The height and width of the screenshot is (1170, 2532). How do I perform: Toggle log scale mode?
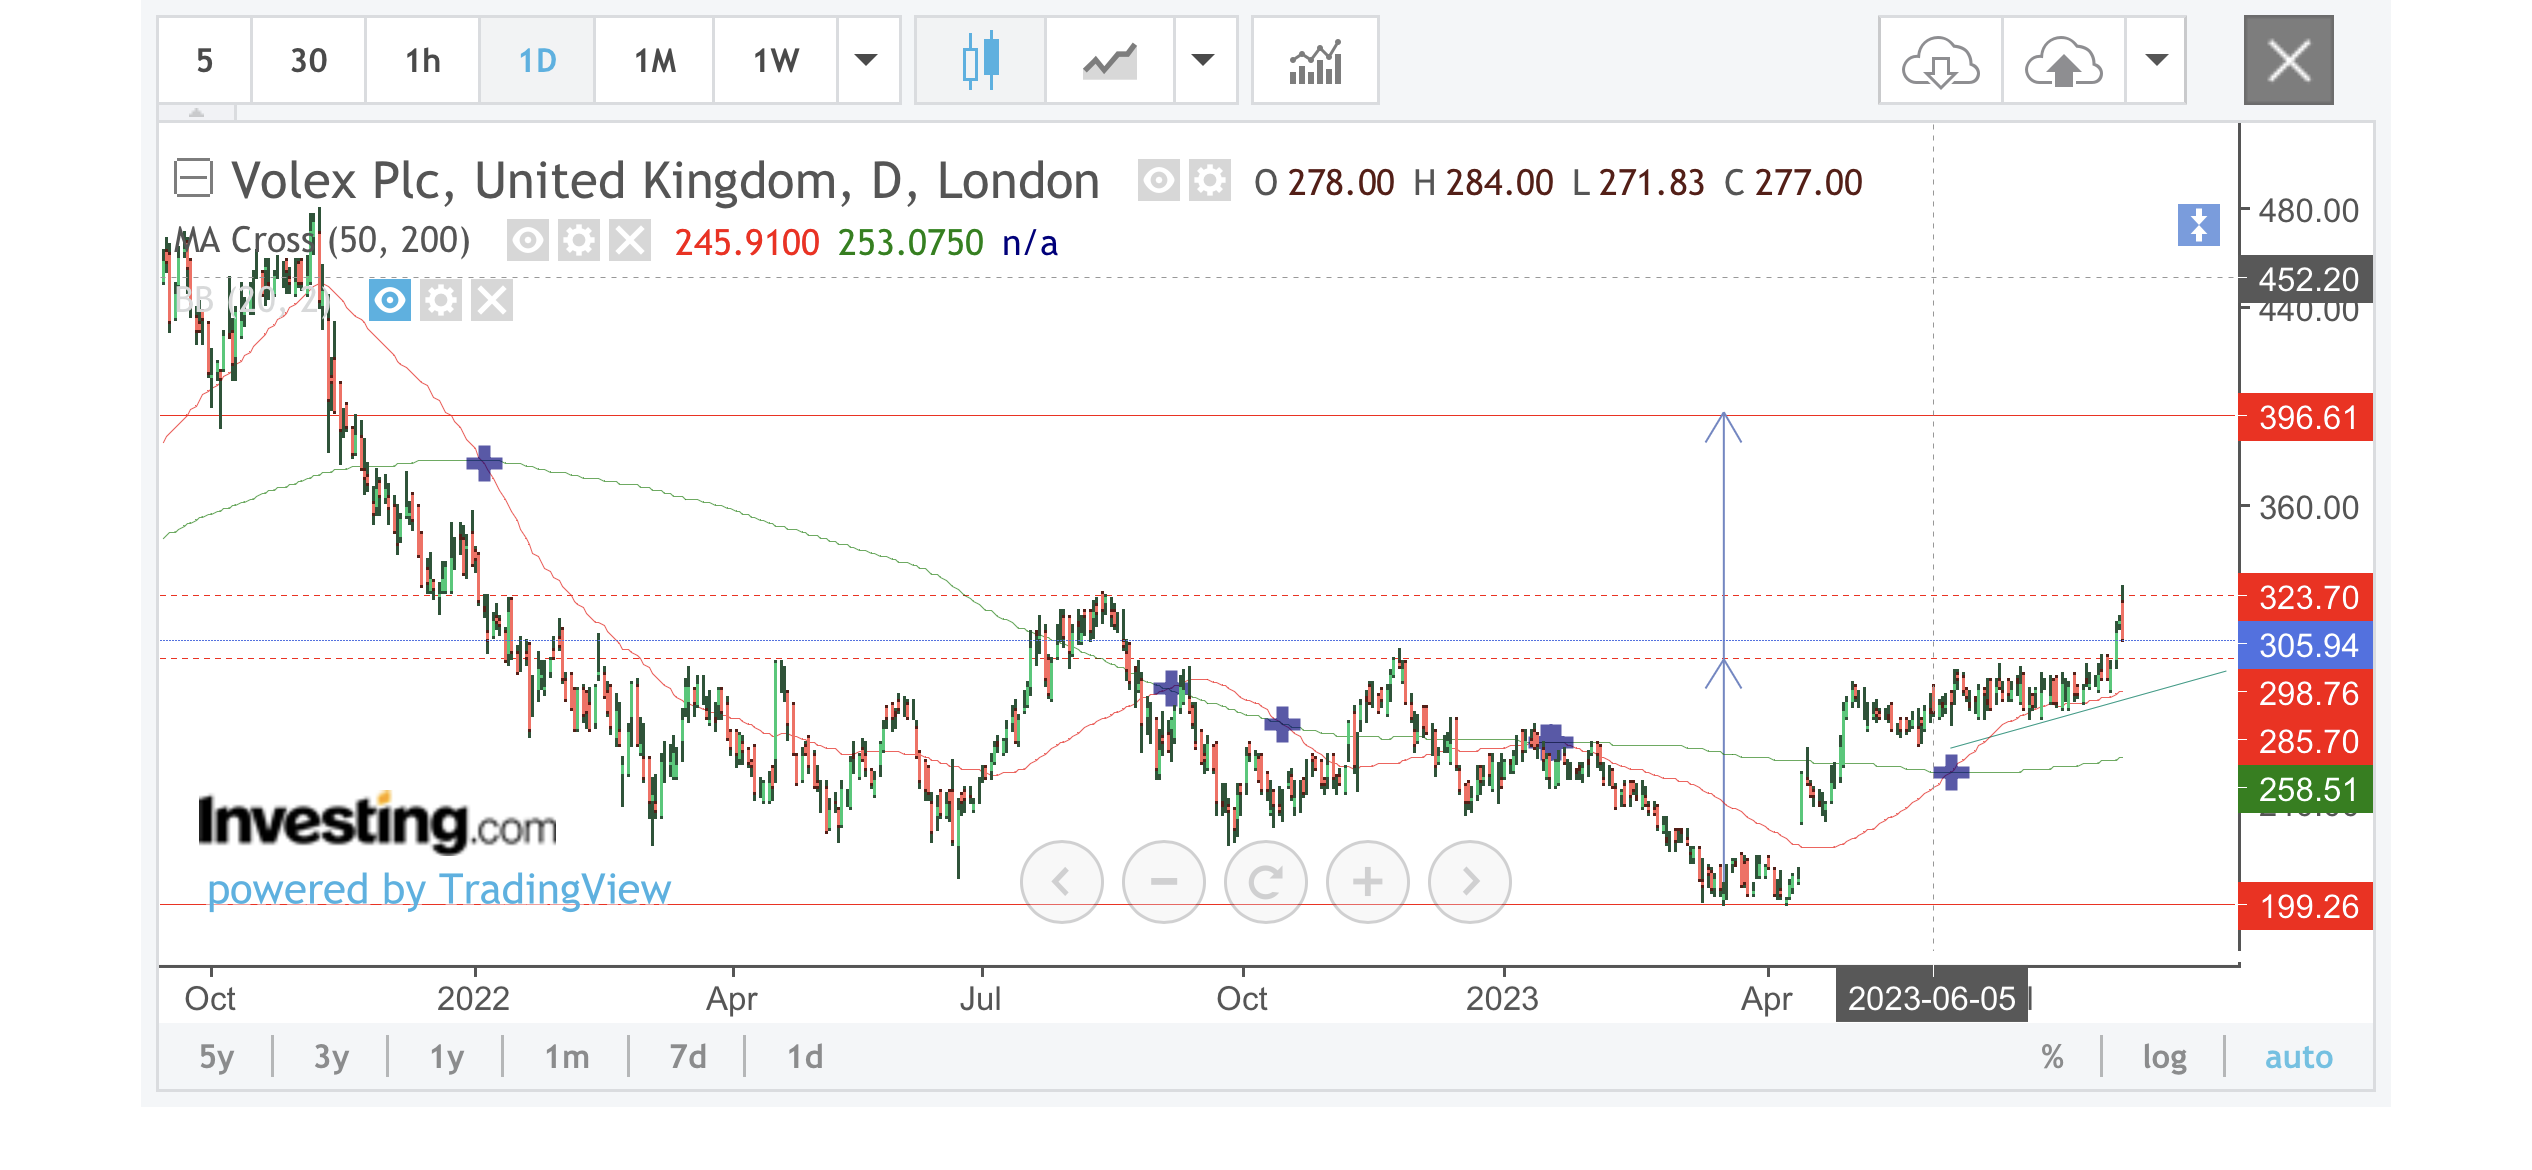[x=2164, y=1056]
